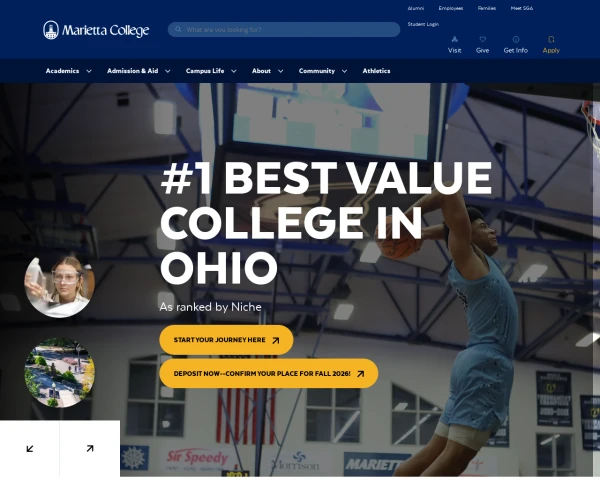Open the Student Login link
The height and width of the screenshot is (480, 600).
click(423, 24)
